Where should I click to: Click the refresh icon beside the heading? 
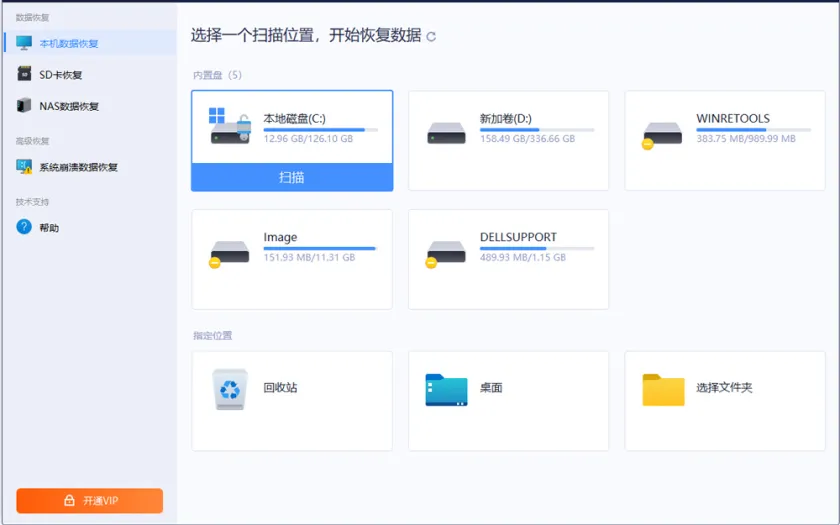[x=431, y=36]
